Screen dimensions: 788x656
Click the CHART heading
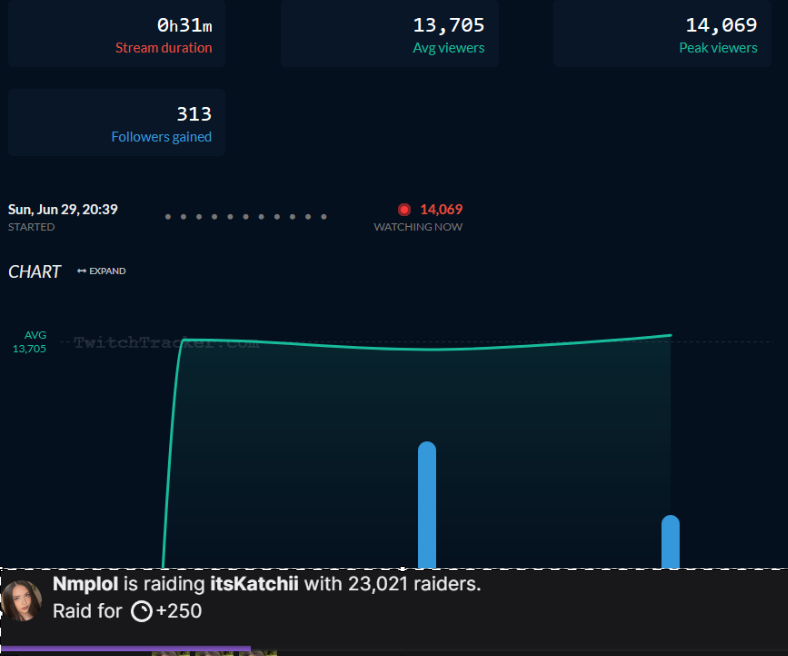tap(34, 271)
